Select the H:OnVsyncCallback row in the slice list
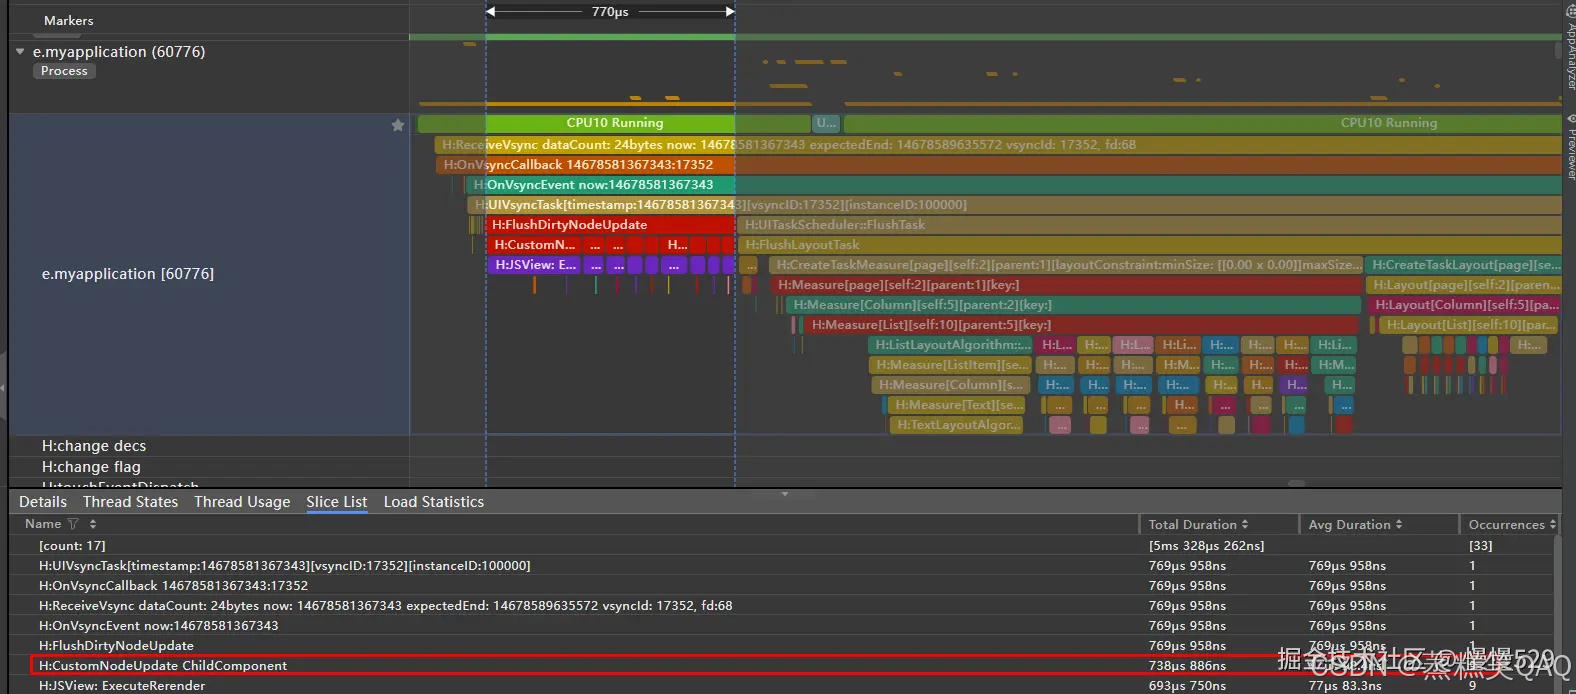The width and height of the screenshot is (1576, 694). click(783, 586)
